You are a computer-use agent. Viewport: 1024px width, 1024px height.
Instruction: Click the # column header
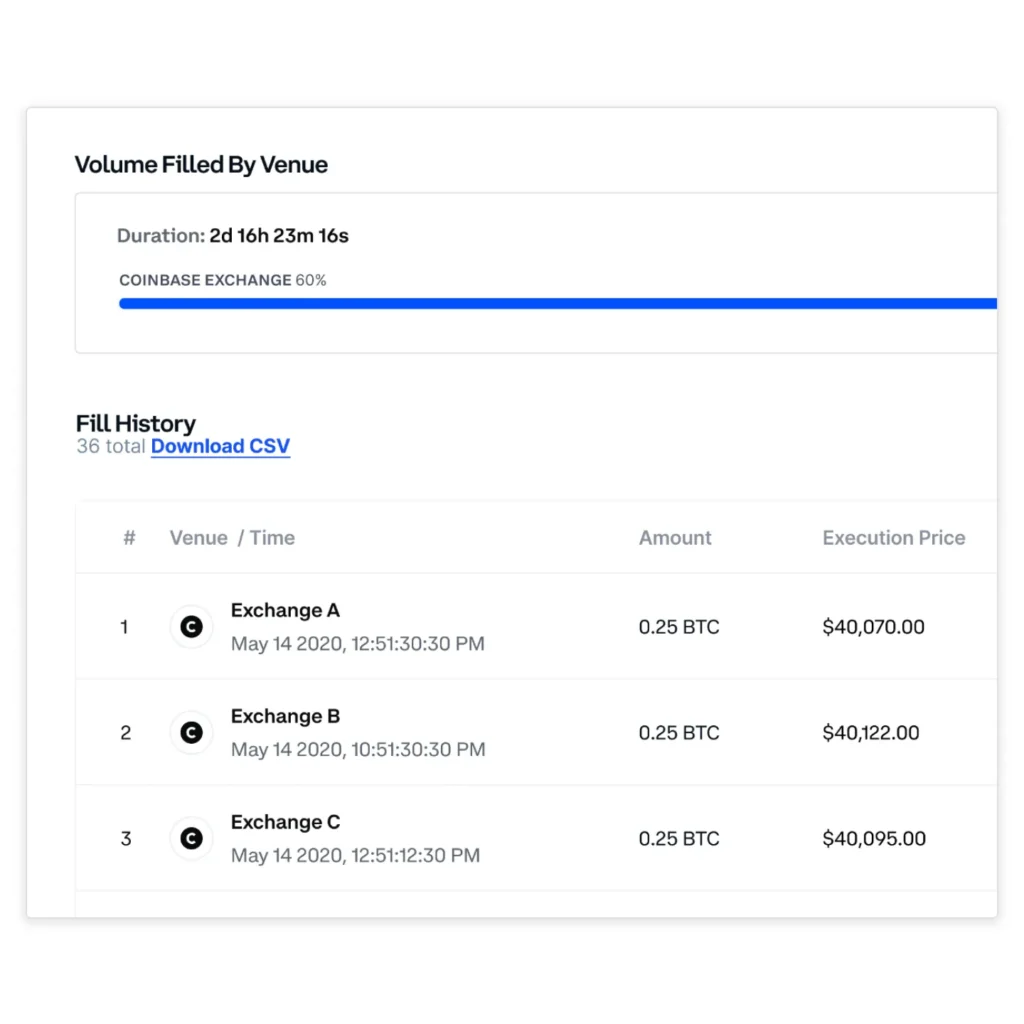(x=129, y=538)
